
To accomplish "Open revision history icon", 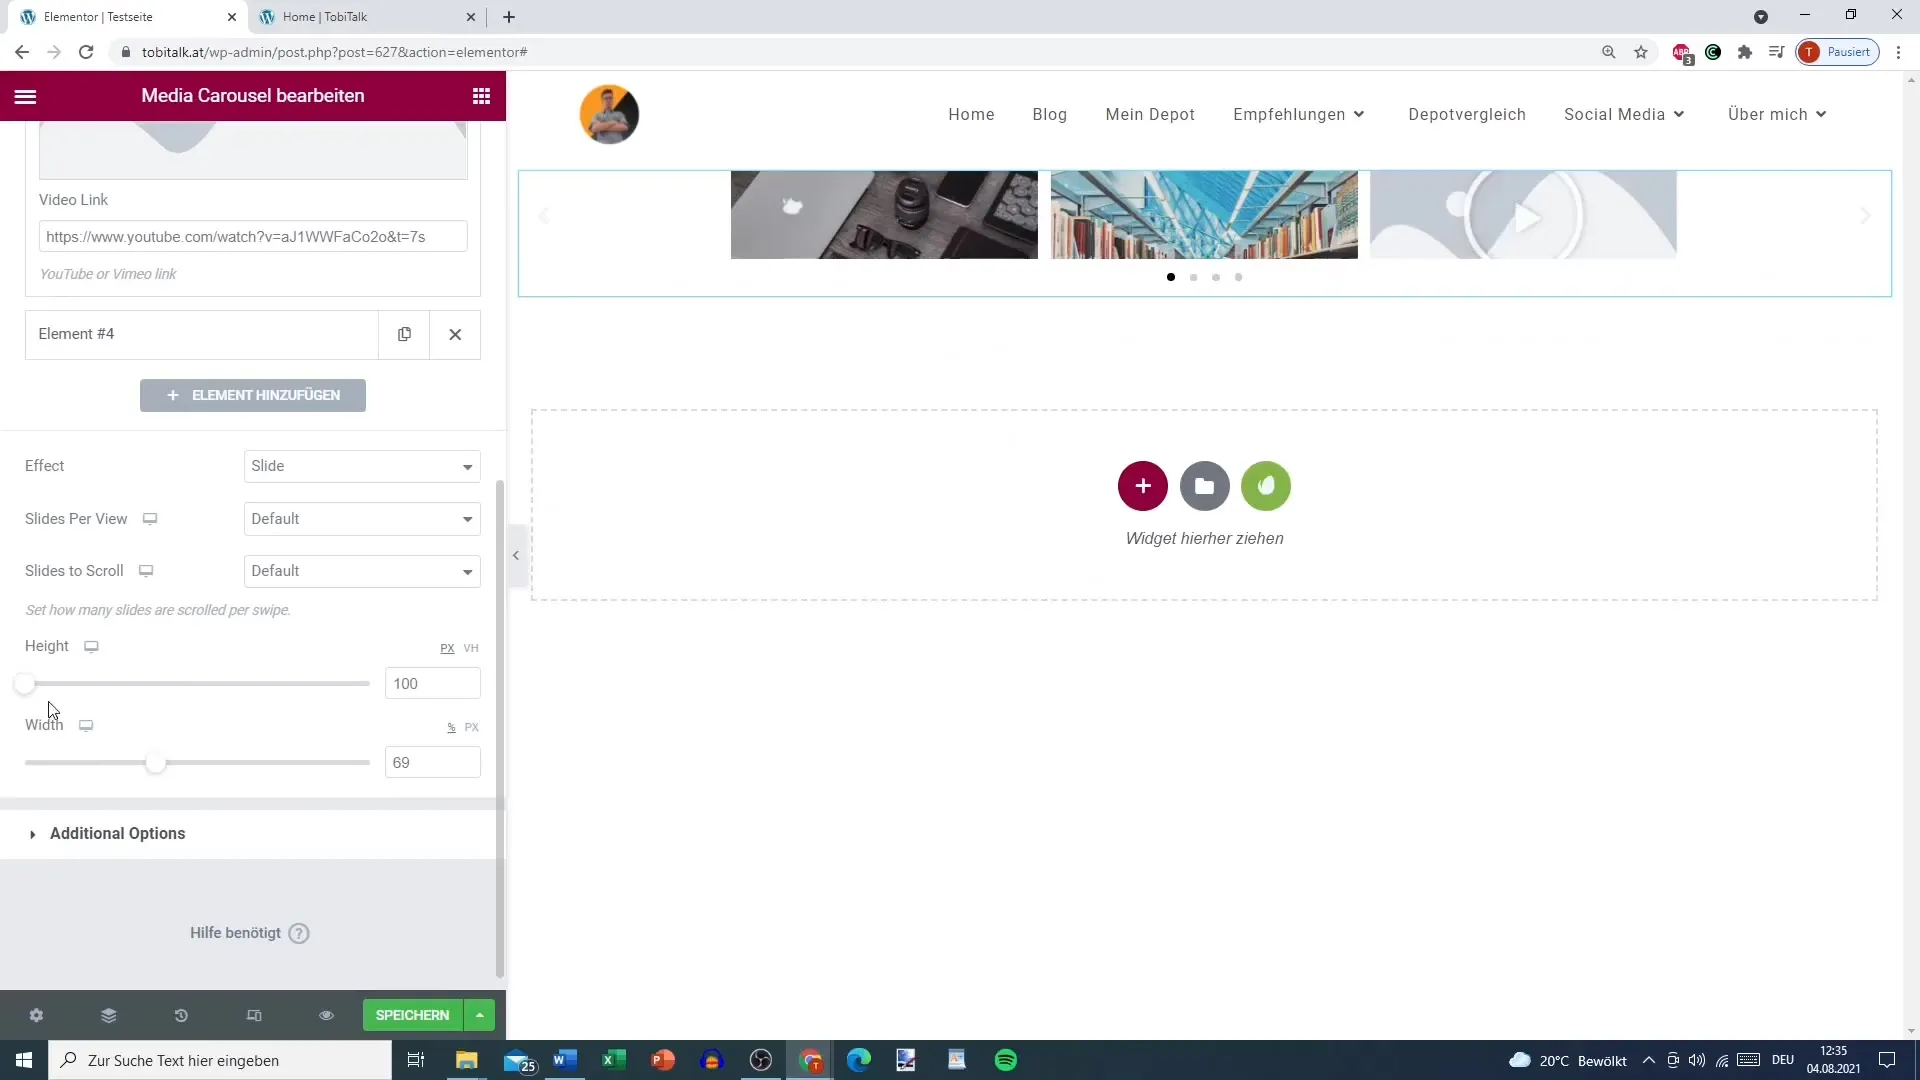I will point(181,1015).
